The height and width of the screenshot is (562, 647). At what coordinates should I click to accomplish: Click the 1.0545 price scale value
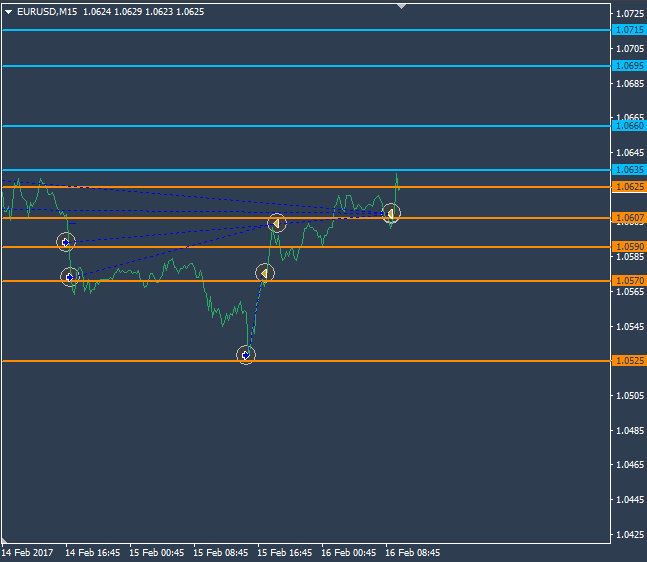630,327
